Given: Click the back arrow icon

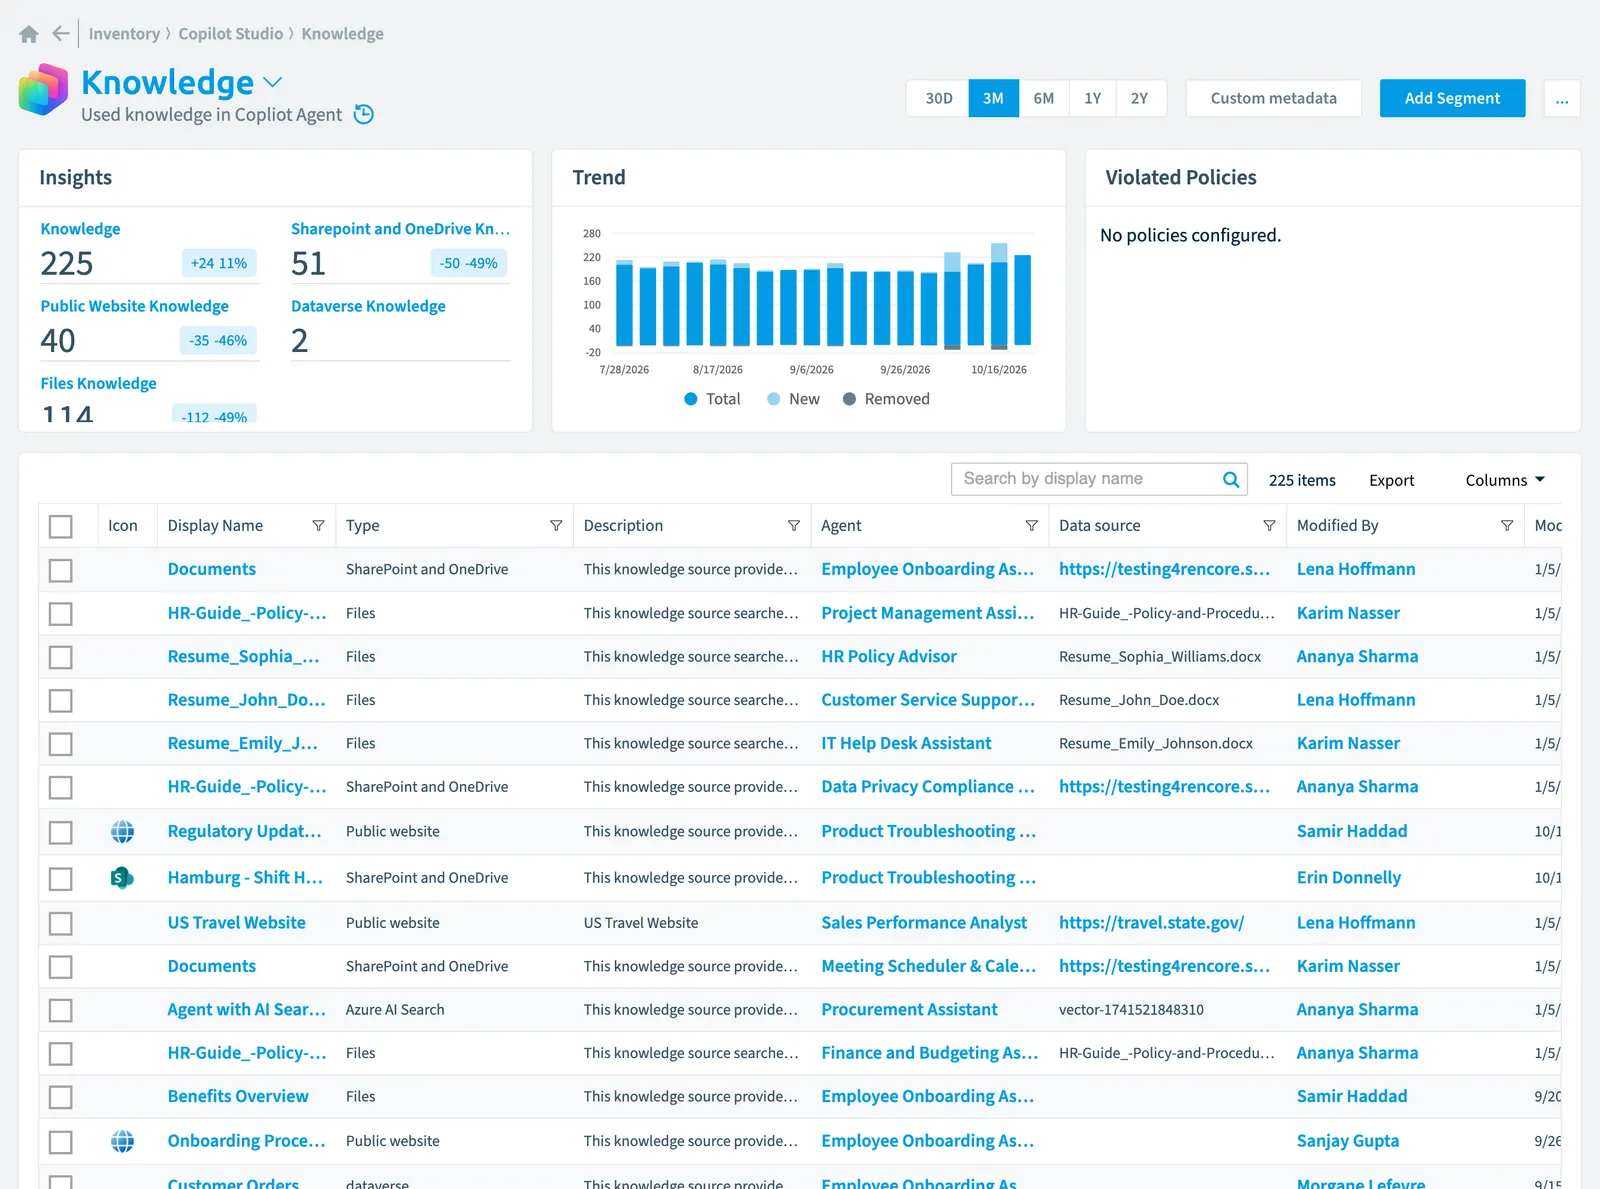Looking at the screenshot, I should [61, 34].
